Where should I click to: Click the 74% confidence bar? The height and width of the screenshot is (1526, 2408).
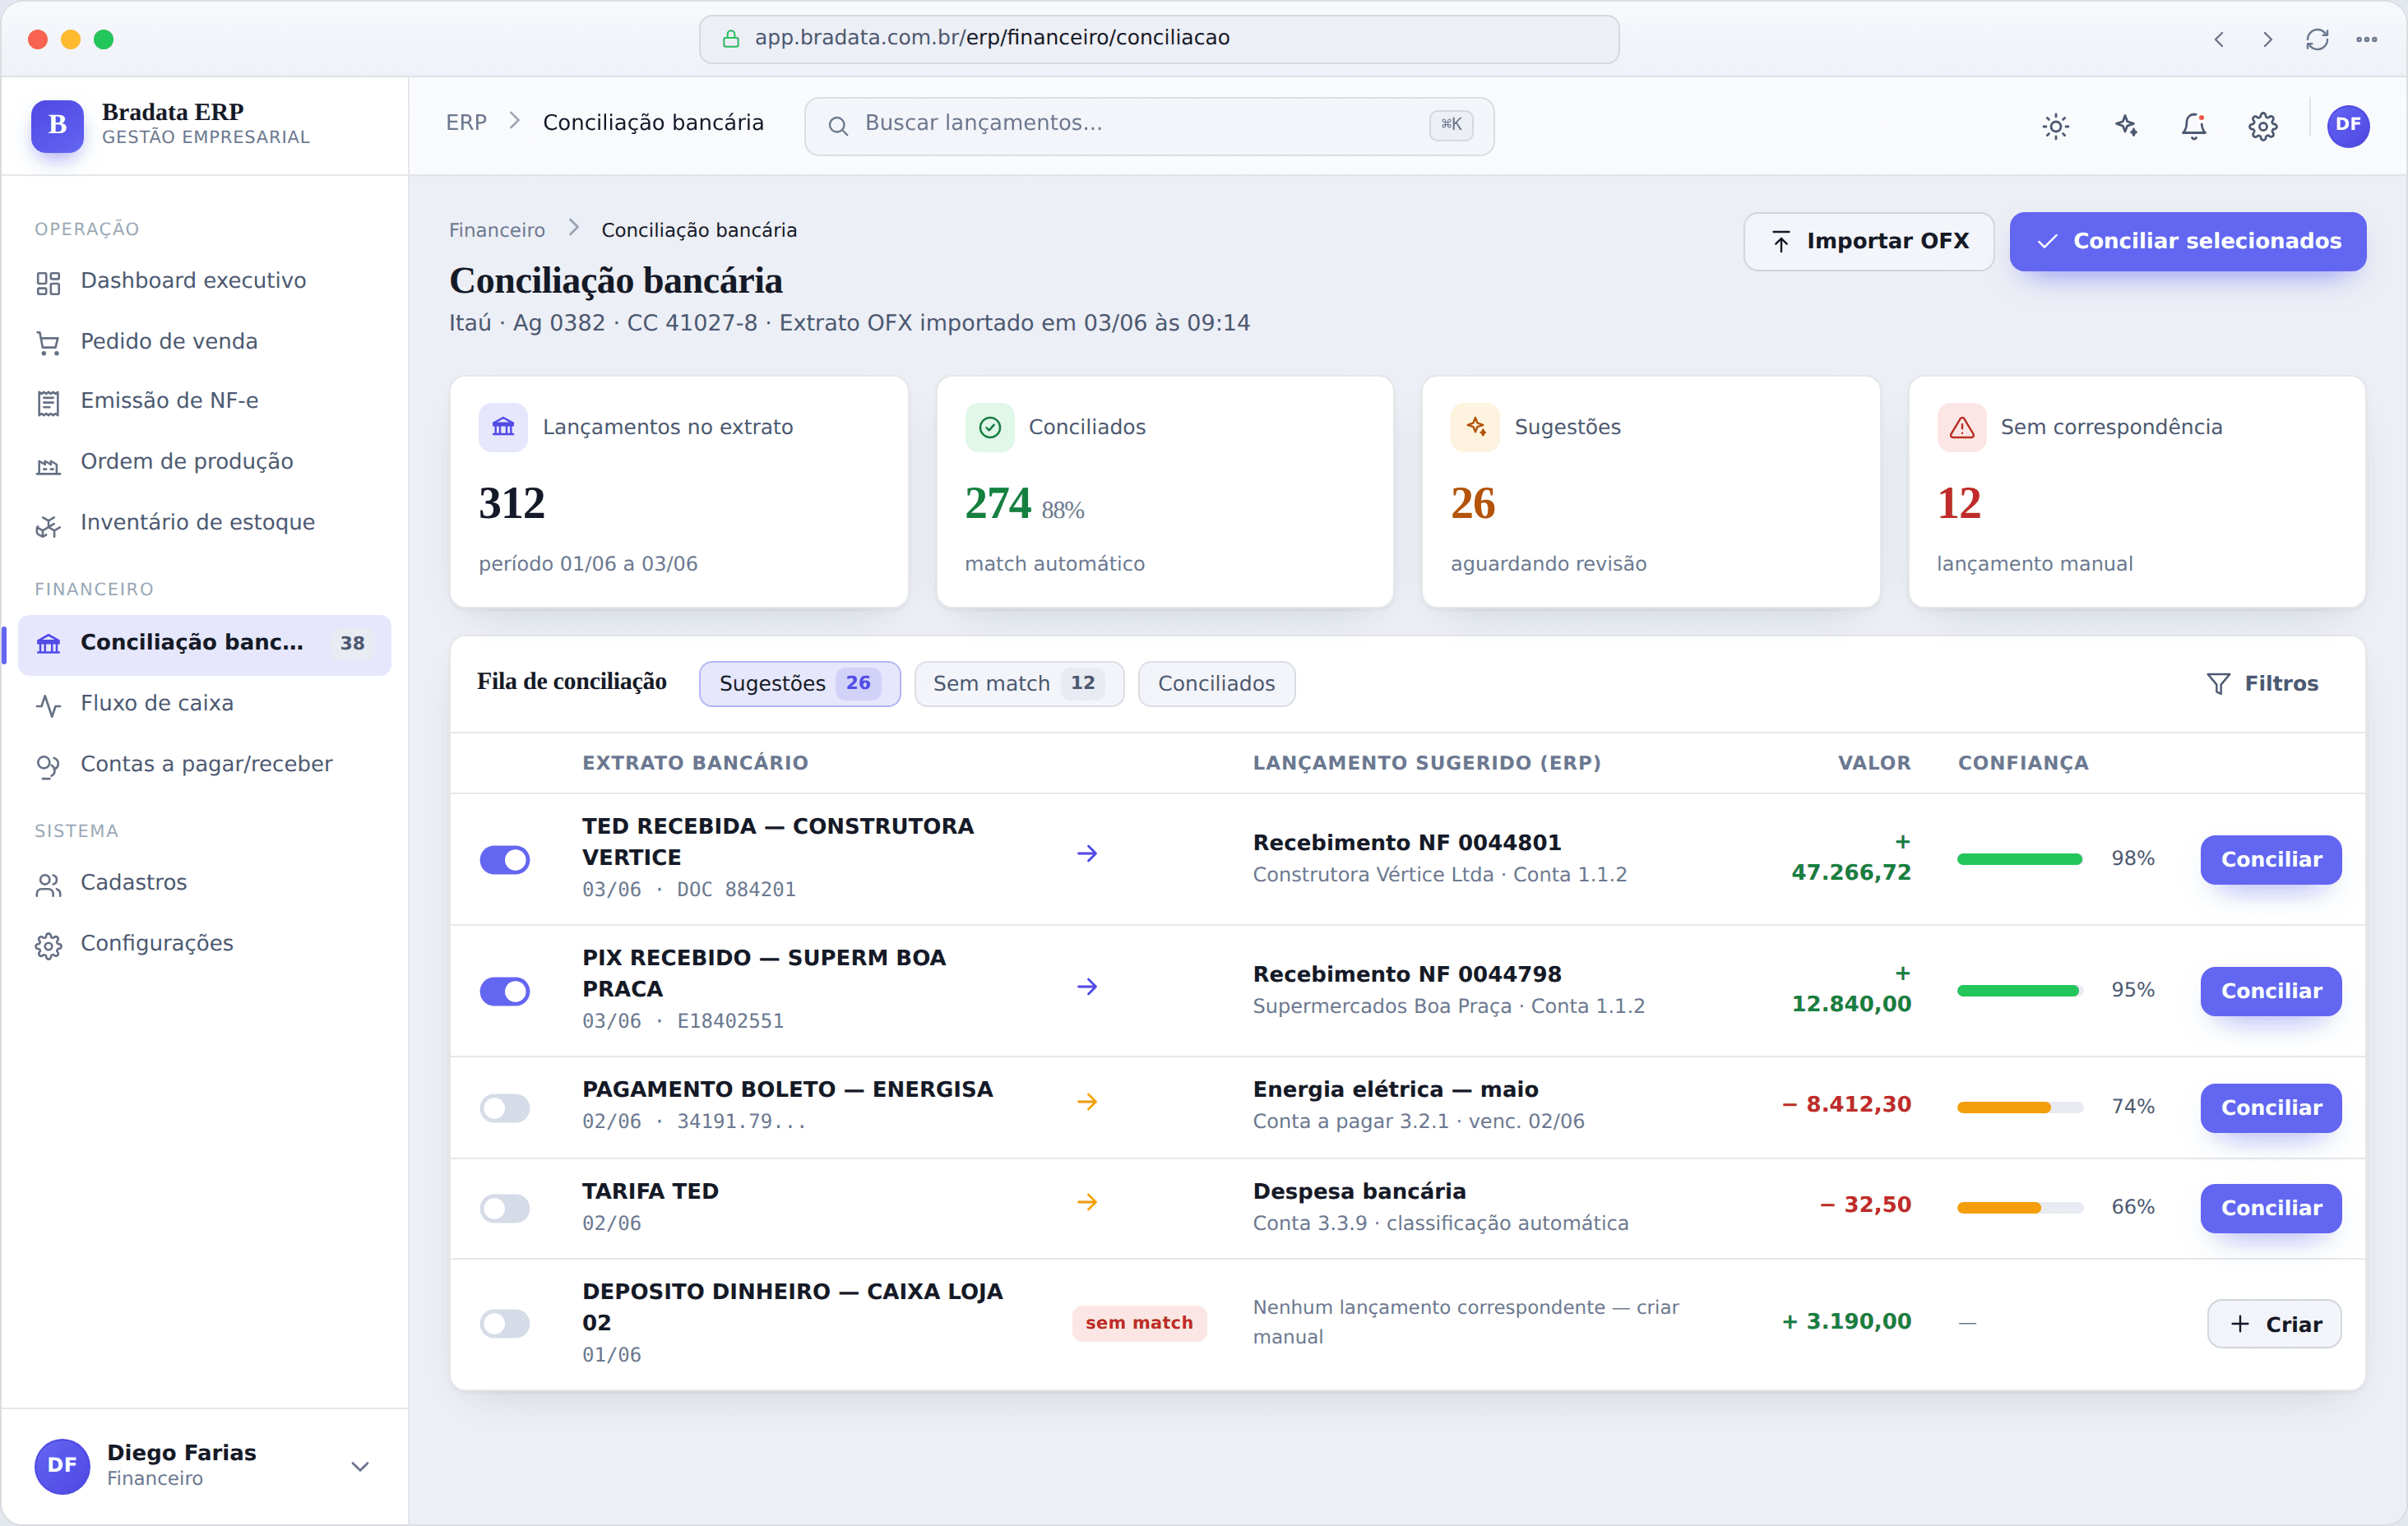point(2020,1108)
